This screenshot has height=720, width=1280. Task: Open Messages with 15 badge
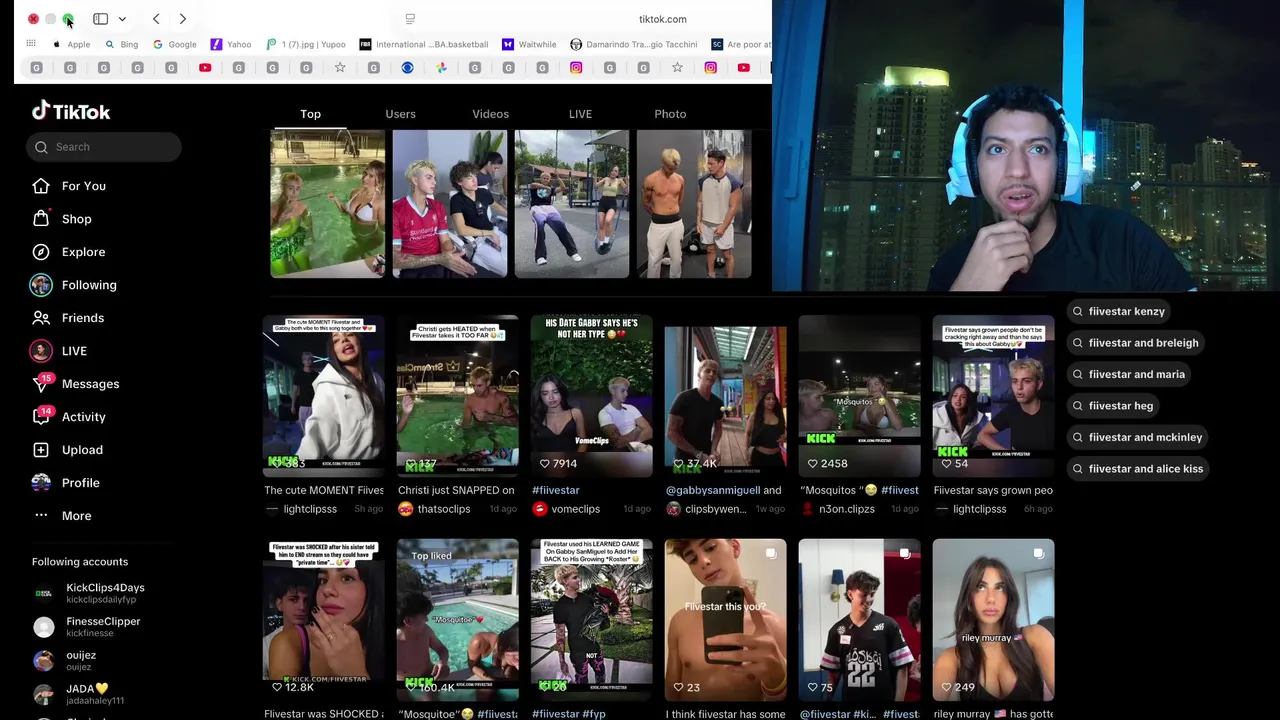90,384
